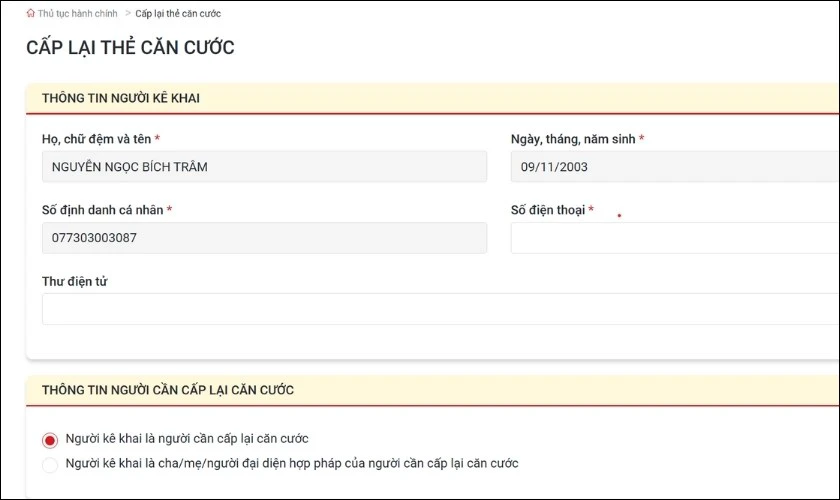Viewport: 840px width, 500px height.
Task: Click the 'CẤP LẠI THẺ CĂN CƯỚC' page title
Action: tap(130, 48)
